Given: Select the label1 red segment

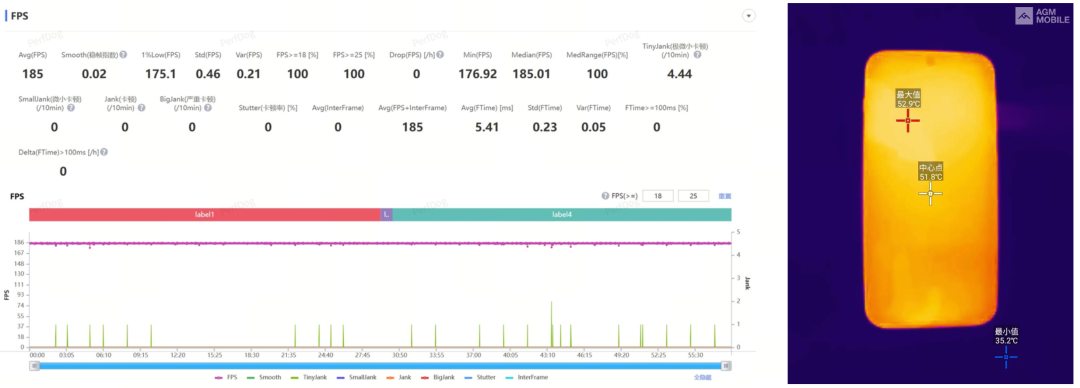Looking at the screenshot, I should (x=205, y=215).
